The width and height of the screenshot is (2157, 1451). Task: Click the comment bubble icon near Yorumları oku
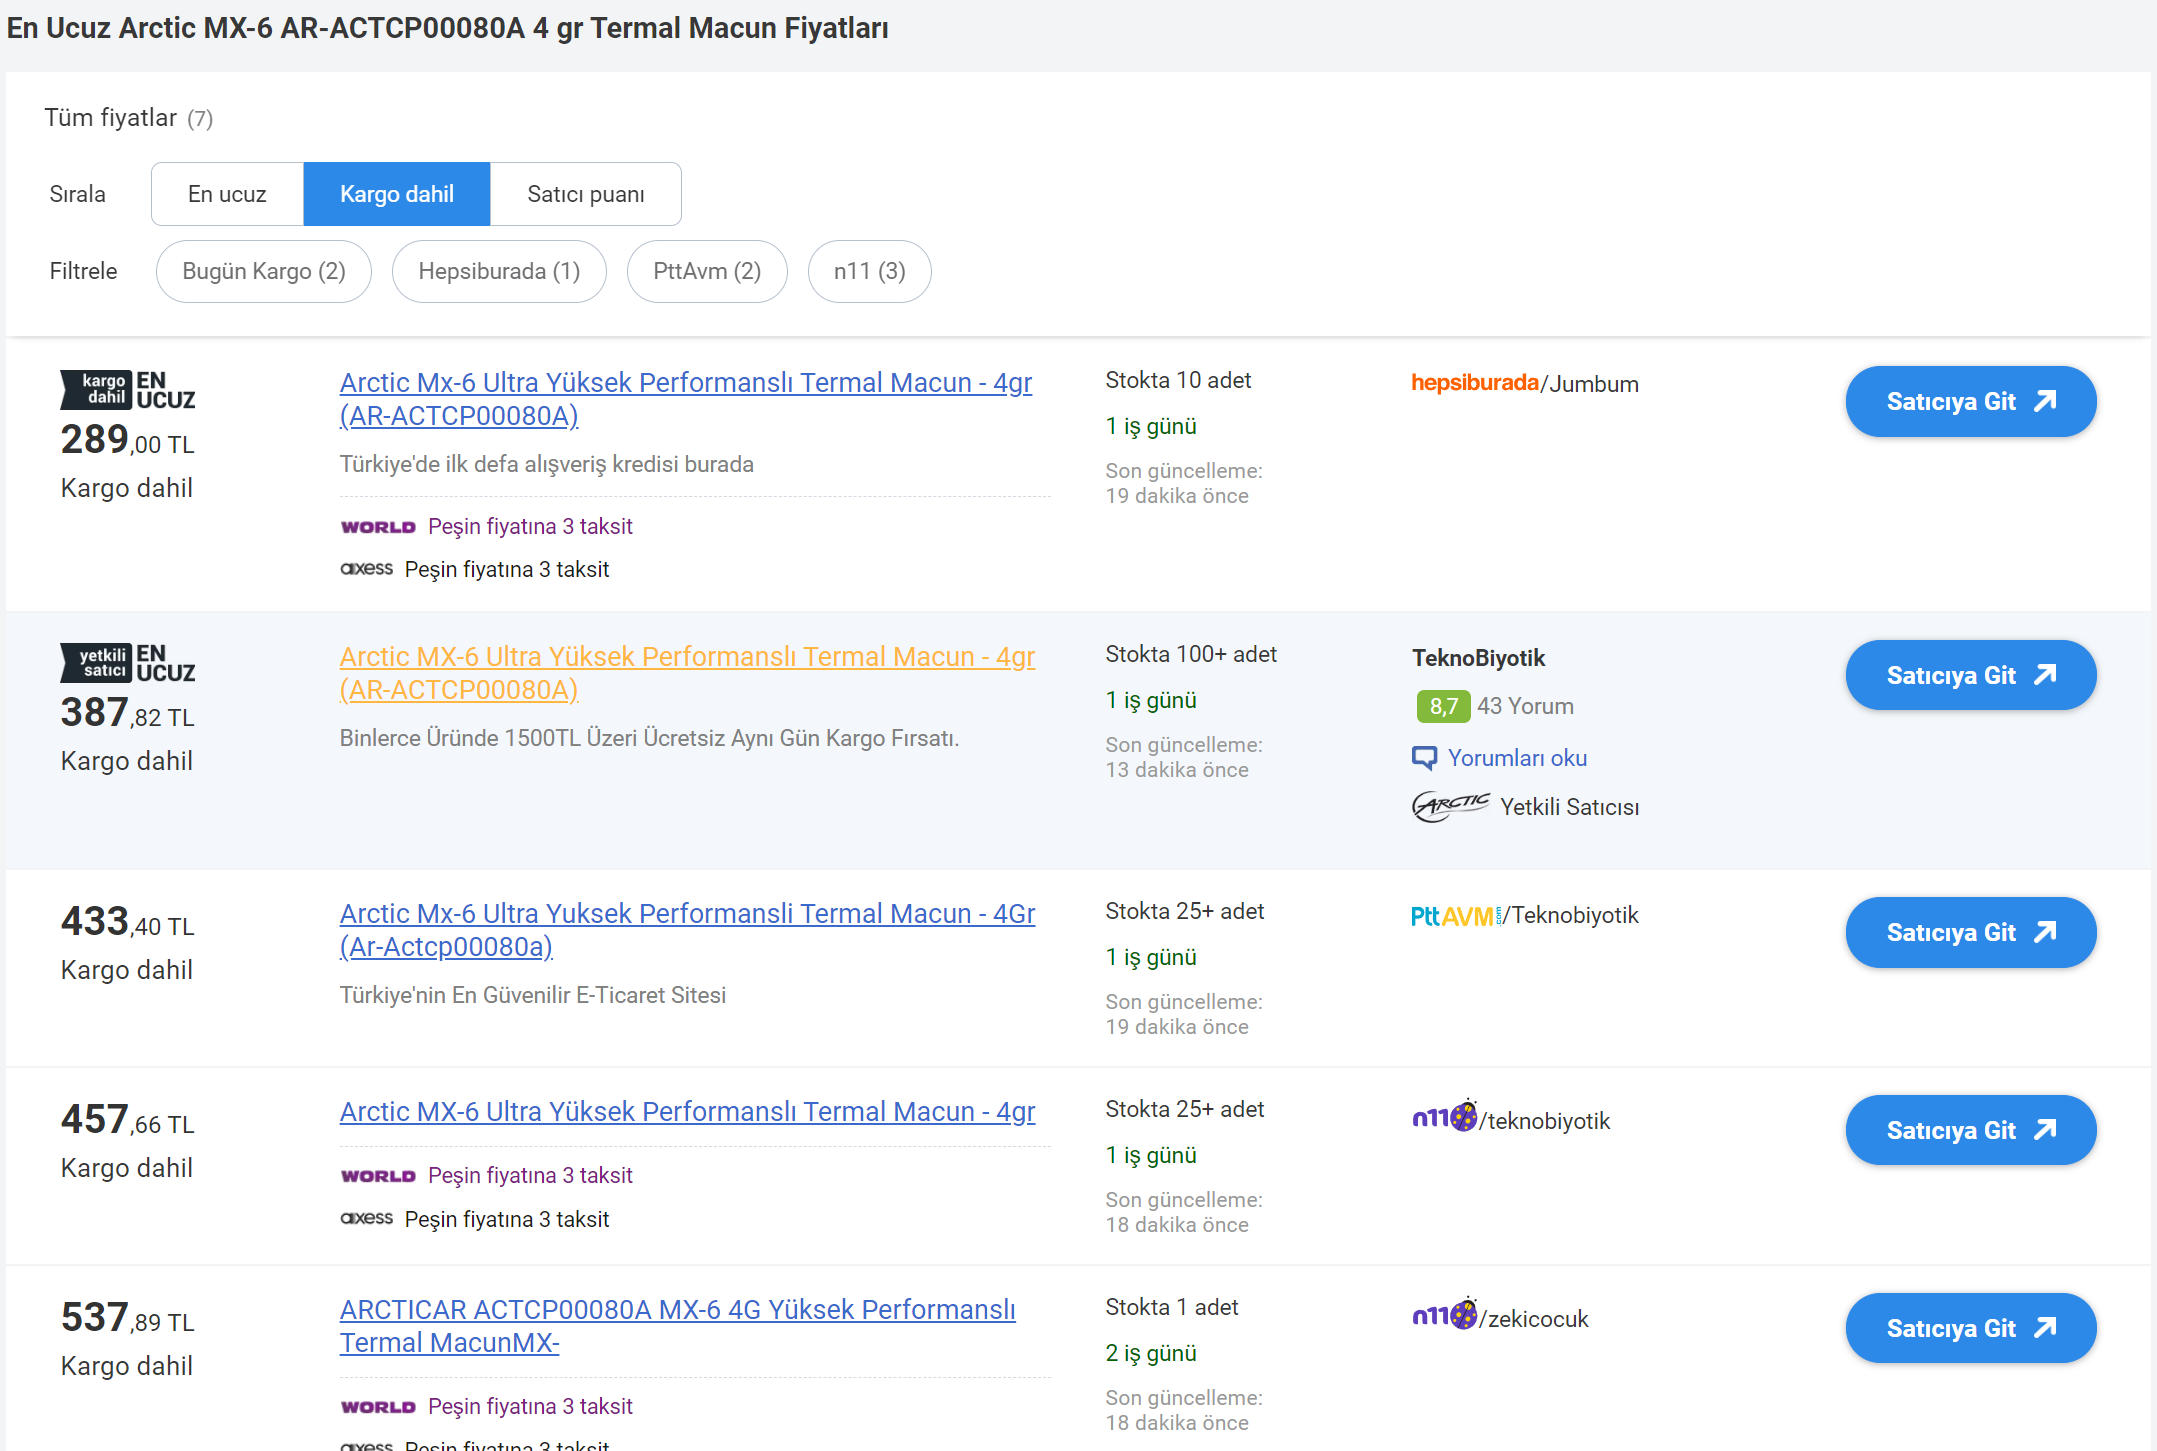coord(1424,758)
